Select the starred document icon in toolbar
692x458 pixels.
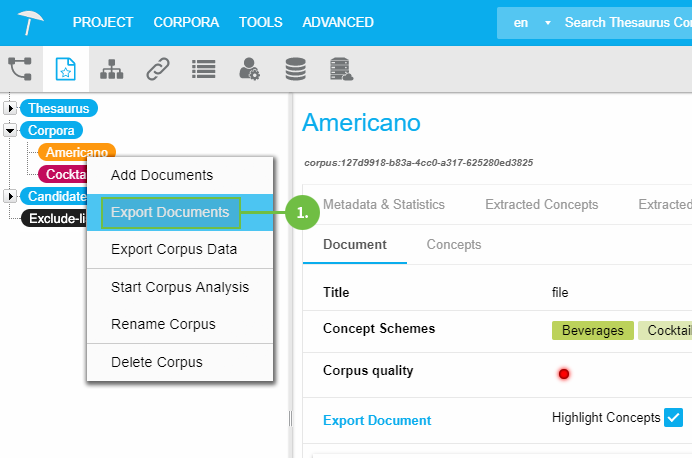(65, 69)
